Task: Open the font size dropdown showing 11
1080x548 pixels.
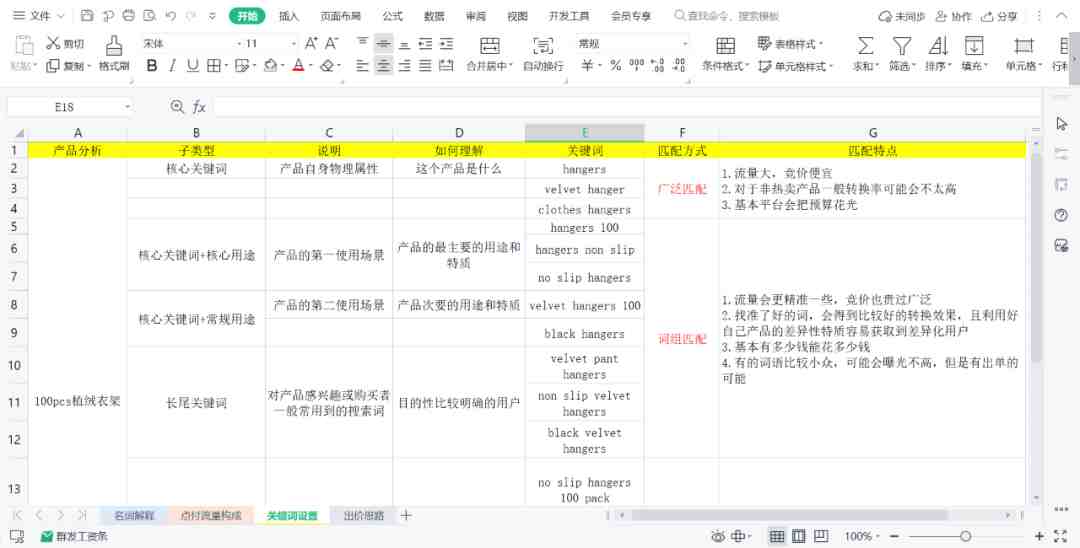Action: click(293, 43)
